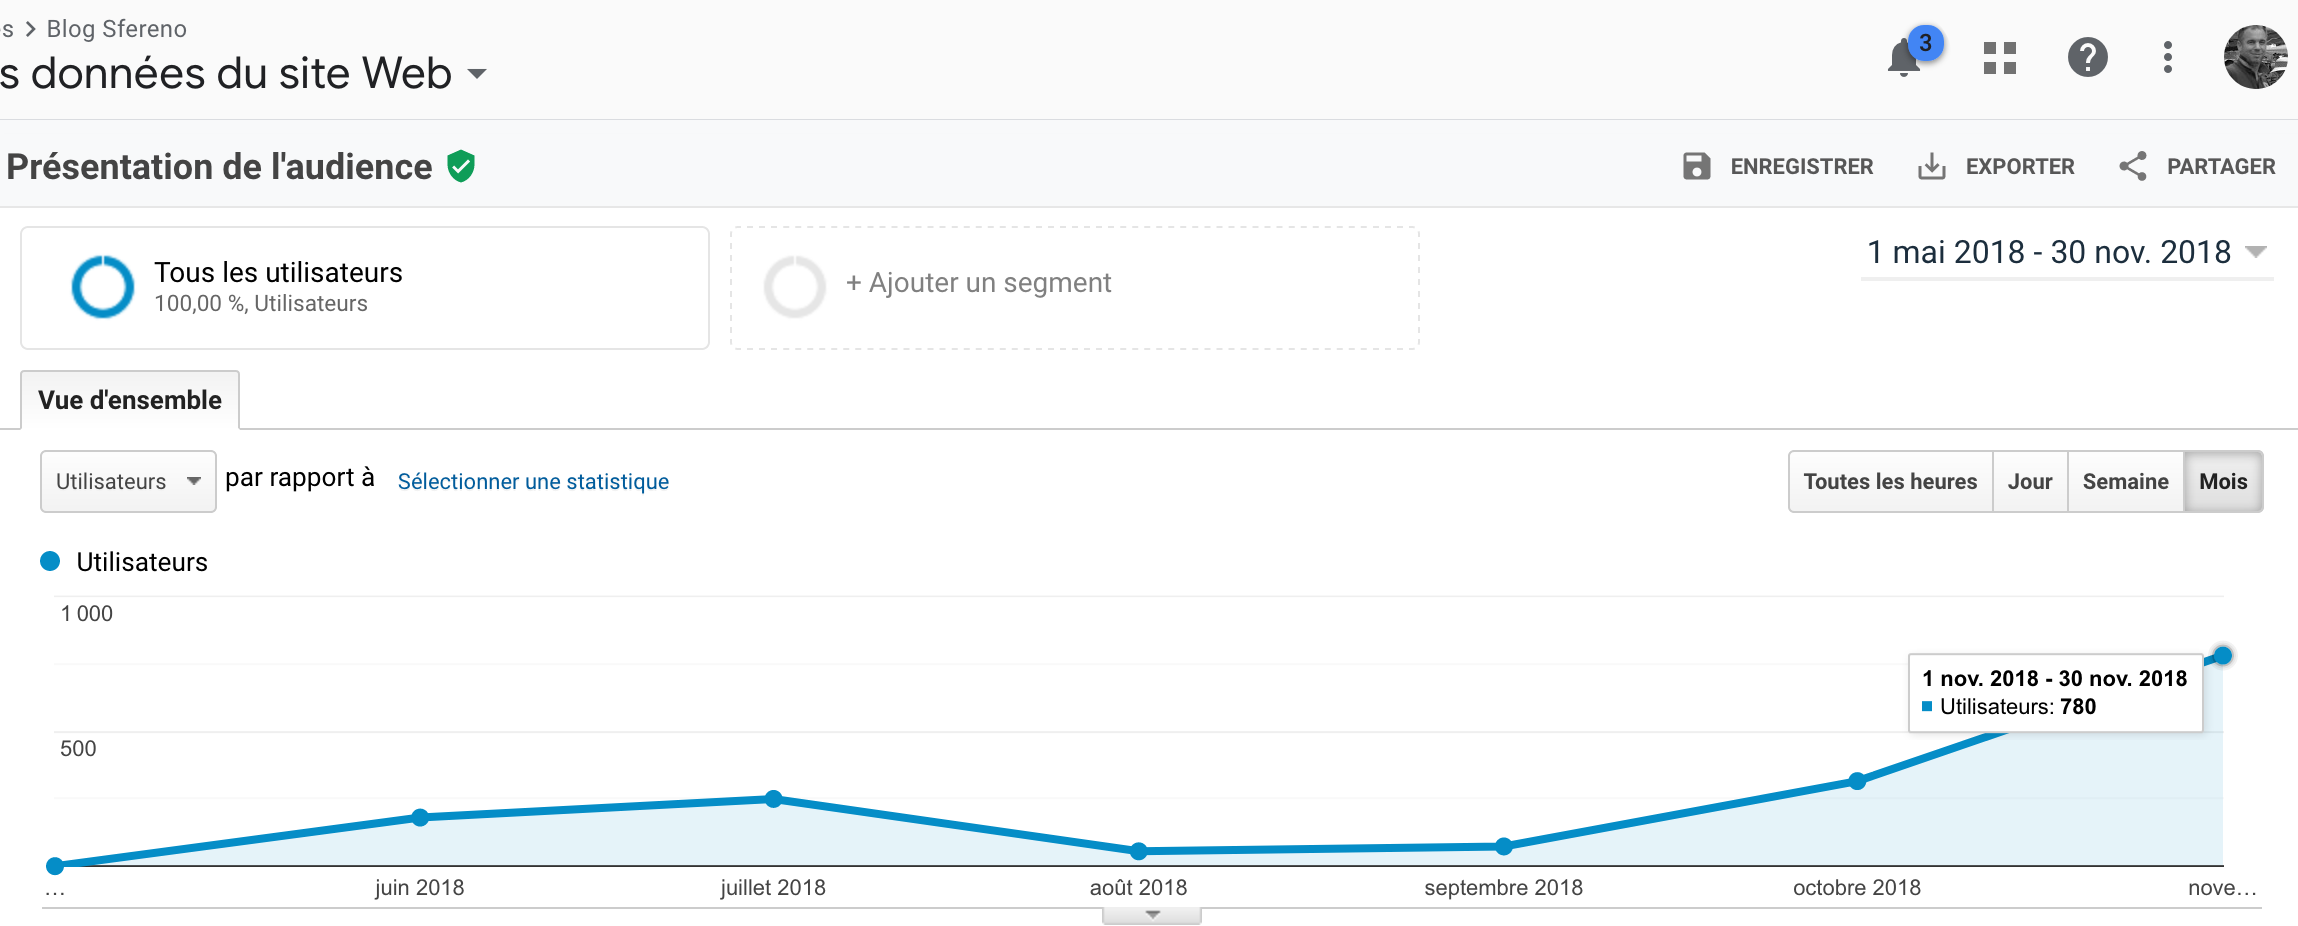Open the Utilisateurs metric dropdown
This screenshot has height=926, width=2298.
[128, 482]
